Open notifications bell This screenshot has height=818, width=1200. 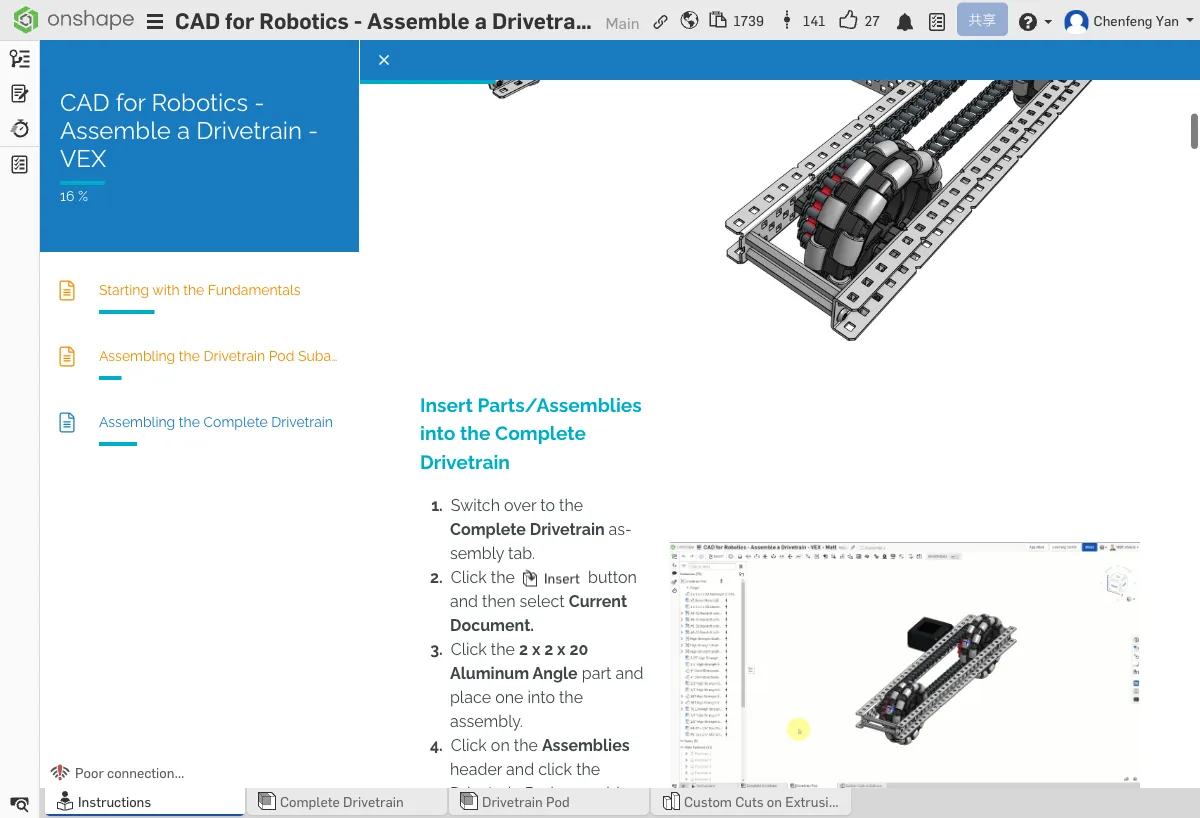[x=905, y=22]
